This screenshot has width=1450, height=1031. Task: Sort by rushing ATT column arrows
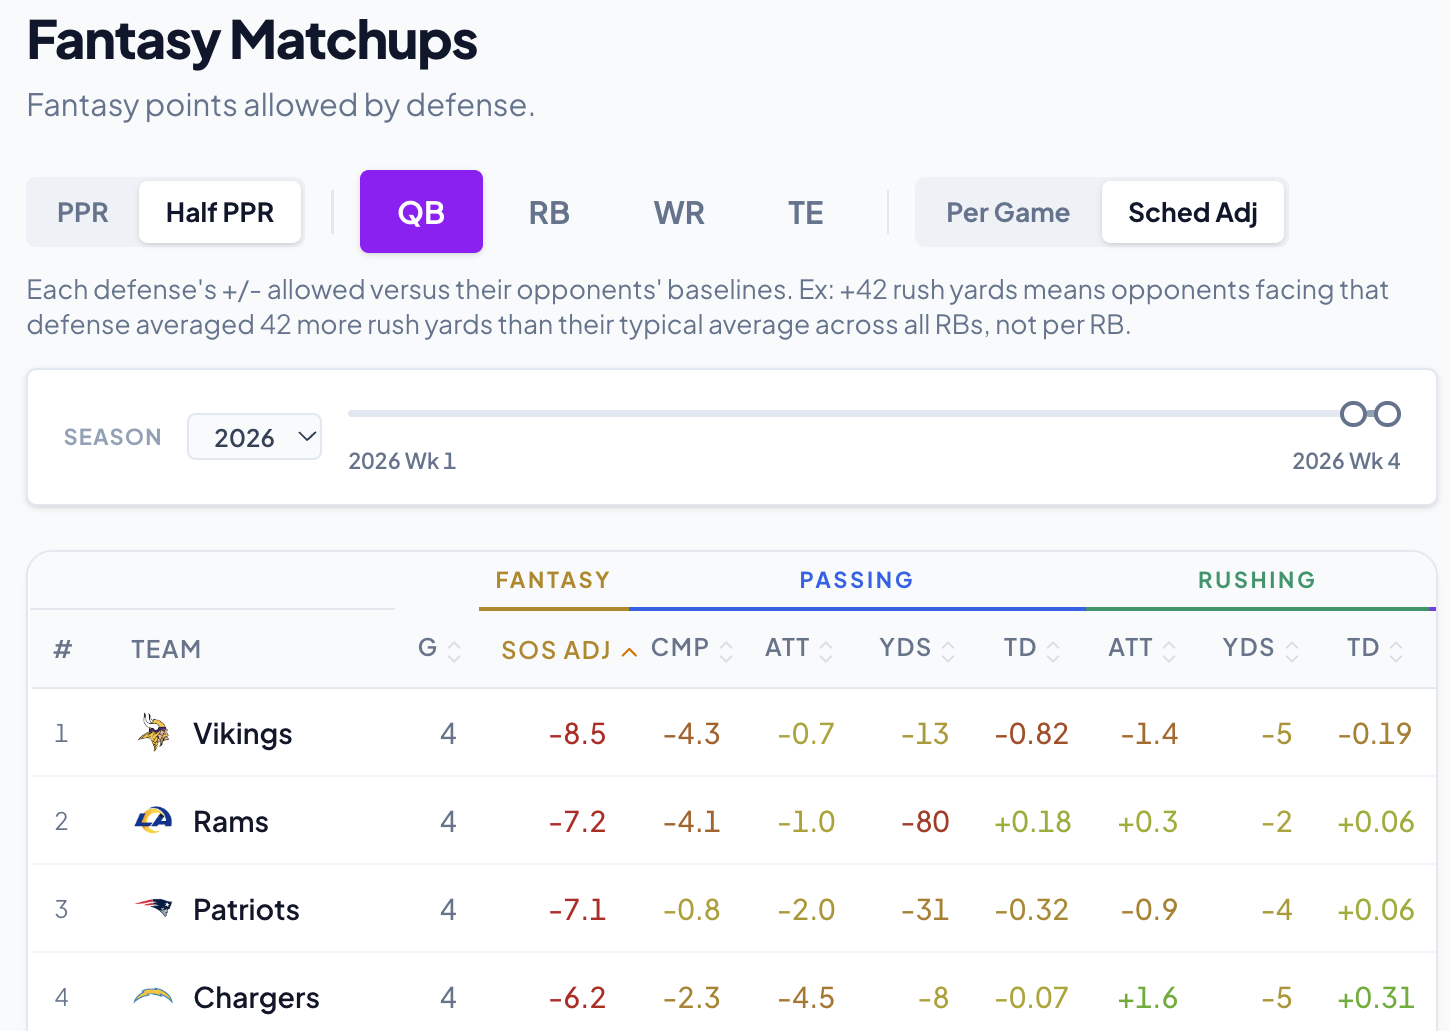(x=1168, y=651)
